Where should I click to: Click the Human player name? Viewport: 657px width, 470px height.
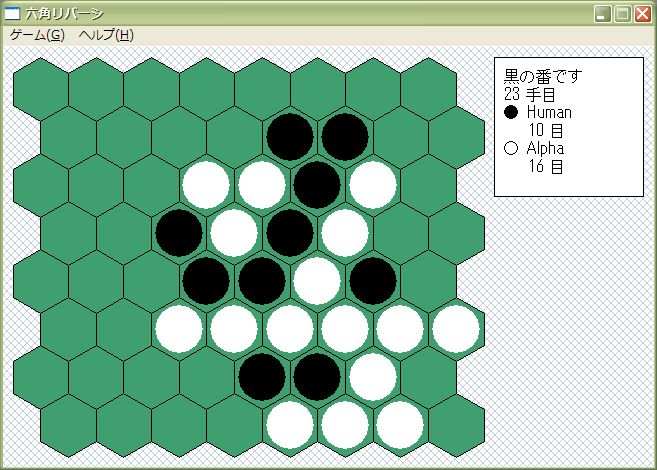[549, 112]
